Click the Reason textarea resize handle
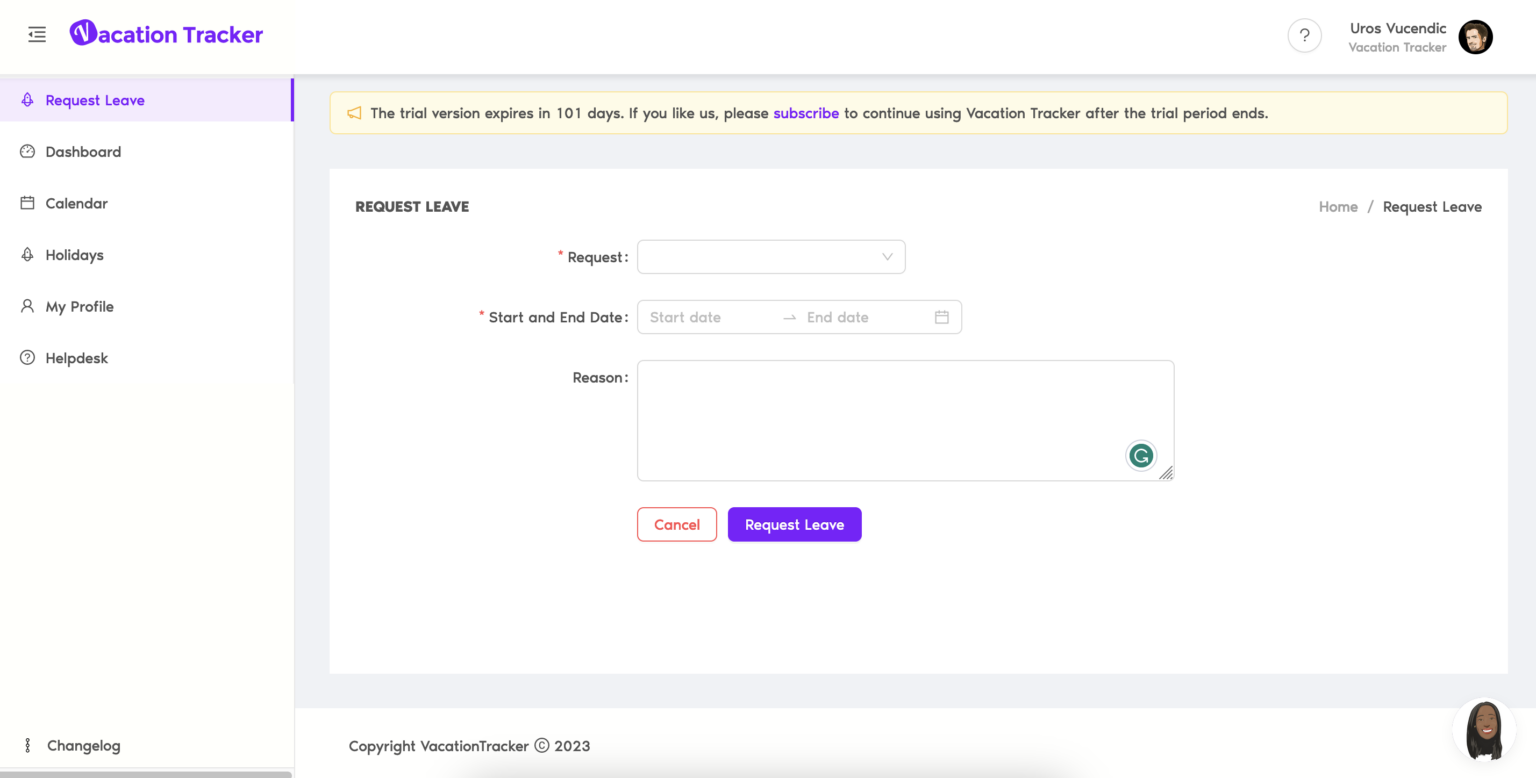This screenshot has height=778, width=1536. tap(1166, 473)
